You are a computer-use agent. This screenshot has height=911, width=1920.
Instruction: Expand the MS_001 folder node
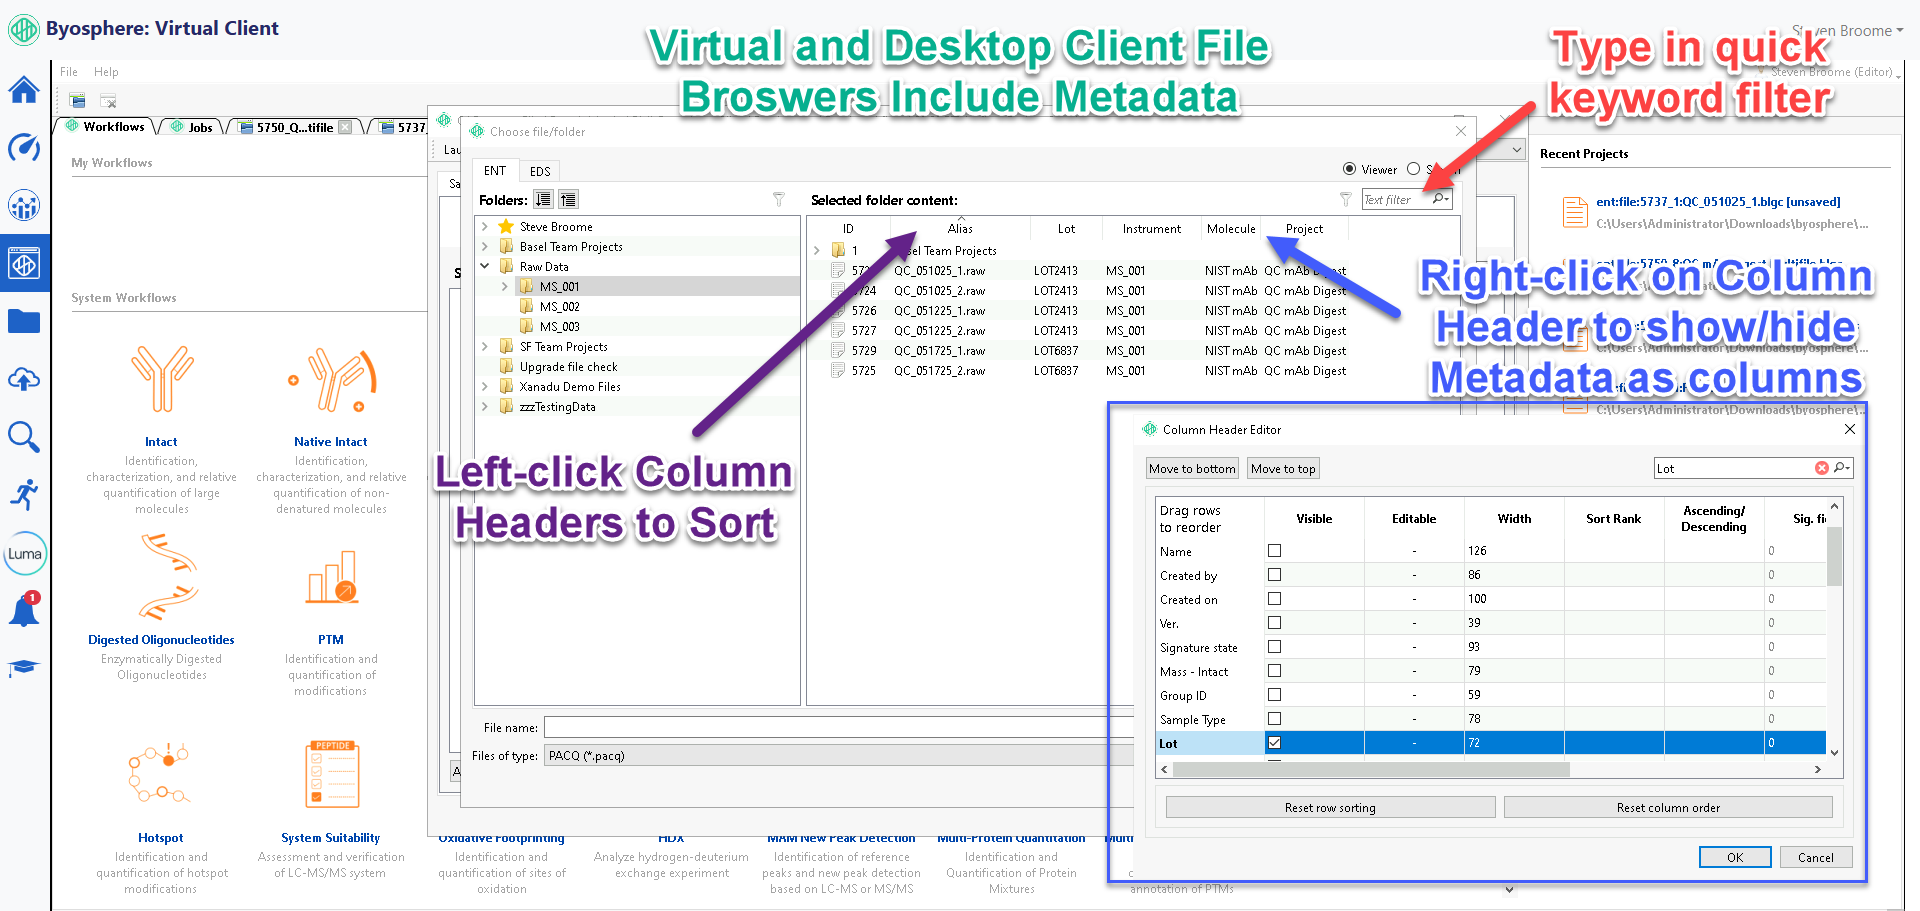(x=505, y=286)
